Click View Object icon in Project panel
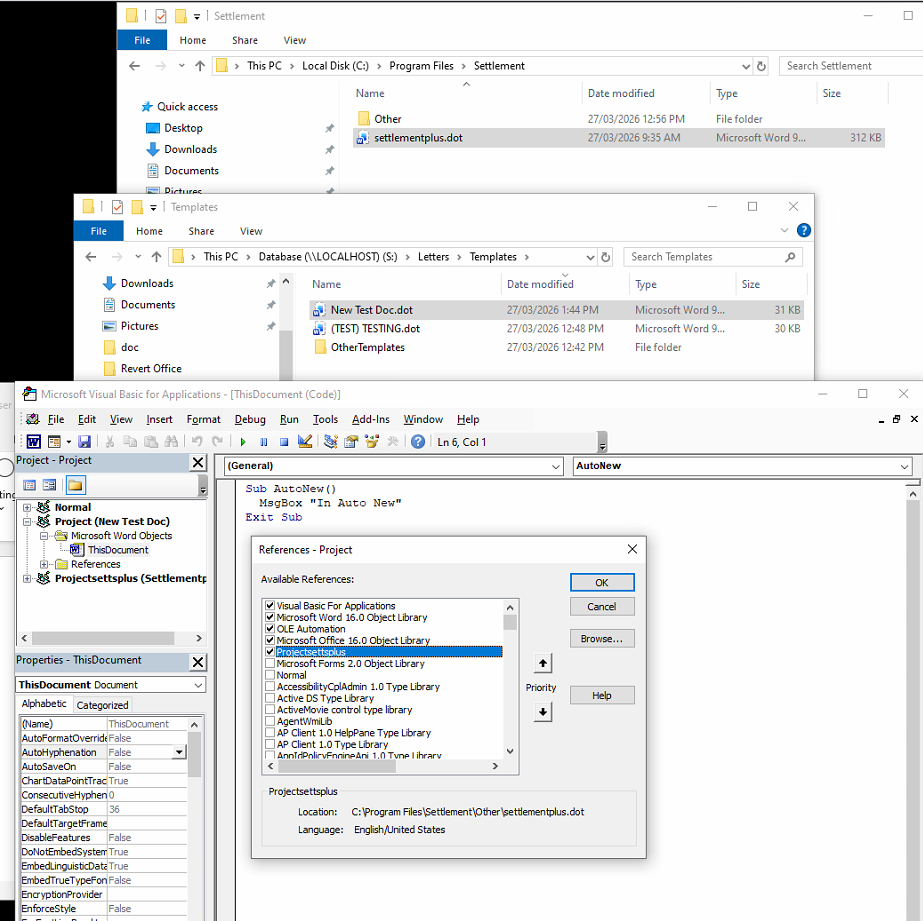The image size is (923, 921). click(49, 485)
